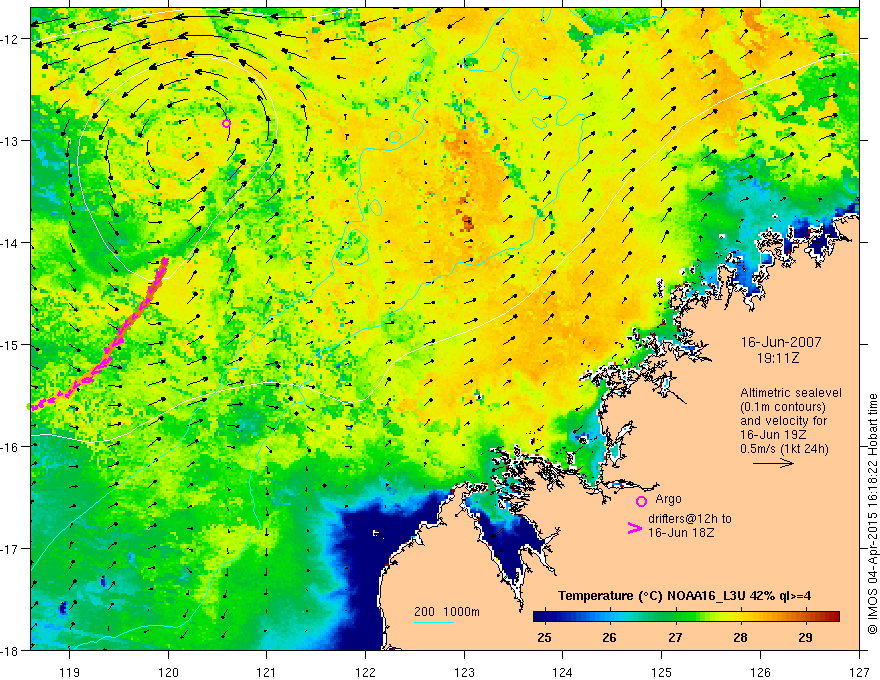Click the latitude axis label -16
The image size is (880, 680).
[x=11, y=447]
